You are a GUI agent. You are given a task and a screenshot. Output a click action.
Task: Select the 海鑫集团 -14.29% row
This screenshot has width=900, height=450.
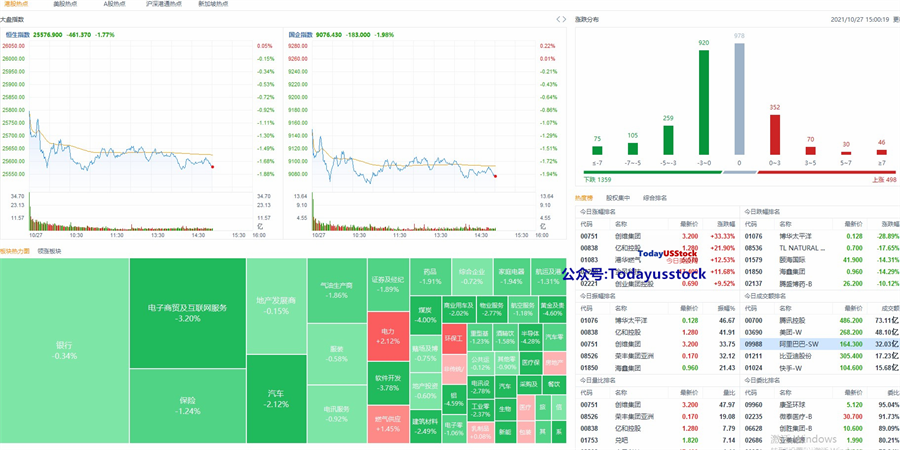tap(820, 271)
